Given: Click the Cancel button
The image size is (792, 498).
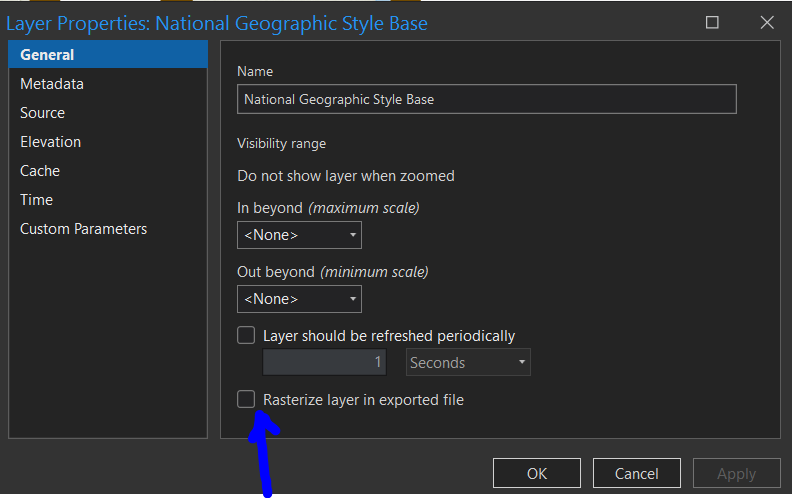Looking at the screenshot, I should pos(636,473).
